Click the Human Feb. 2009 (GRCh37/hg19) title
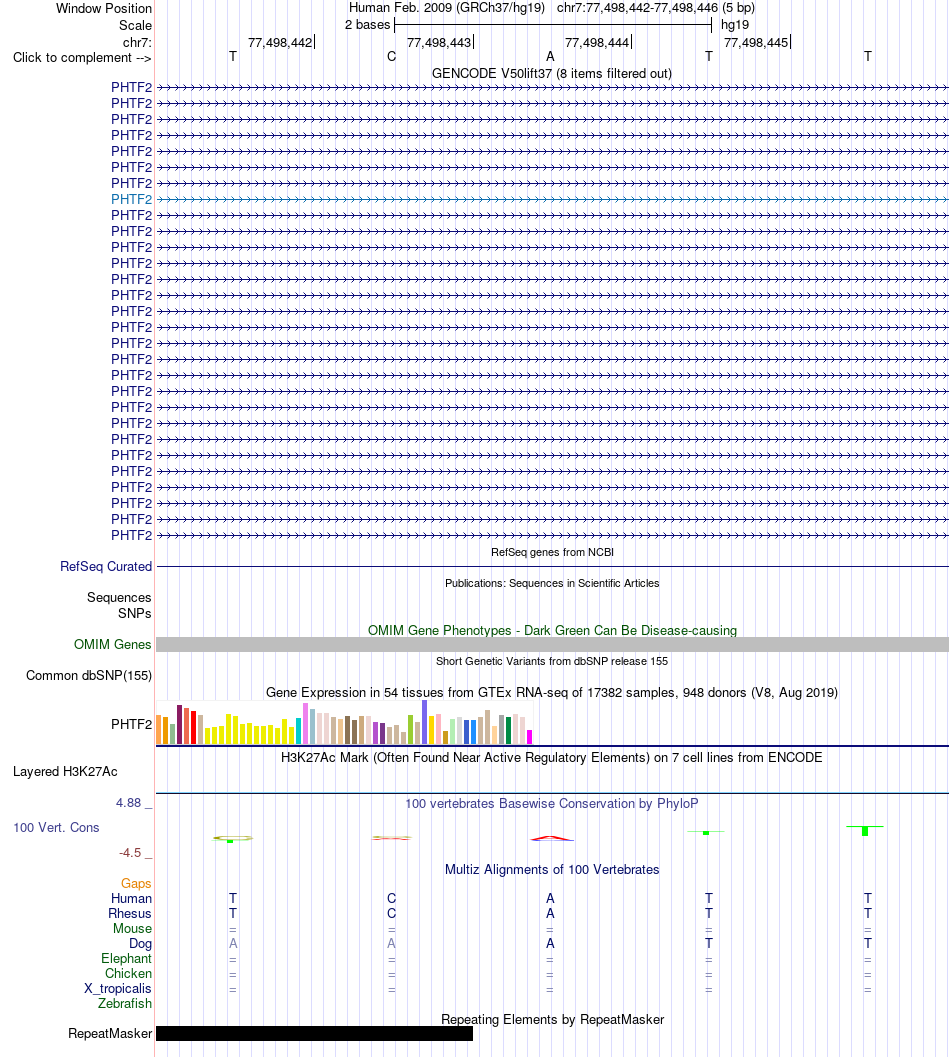 click(446, 8)
